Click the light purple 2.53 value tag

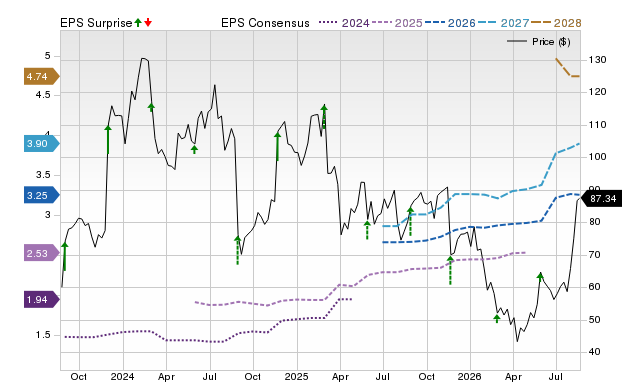click(42, 253)
